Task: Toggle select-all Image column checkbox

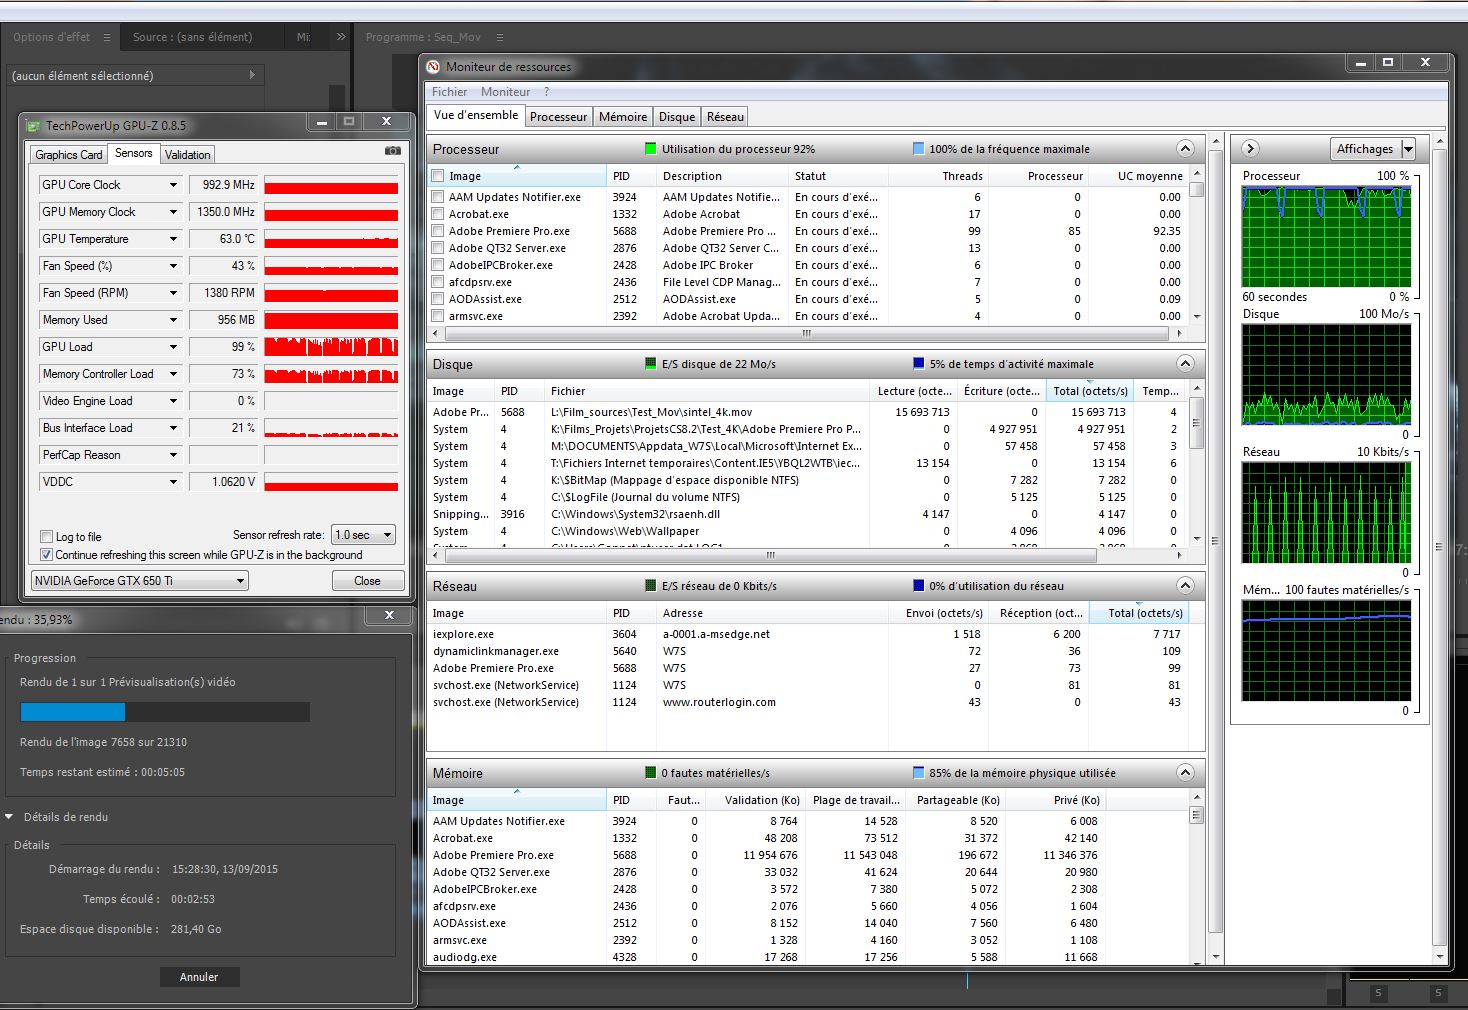Action: click(x=437, y=176)
